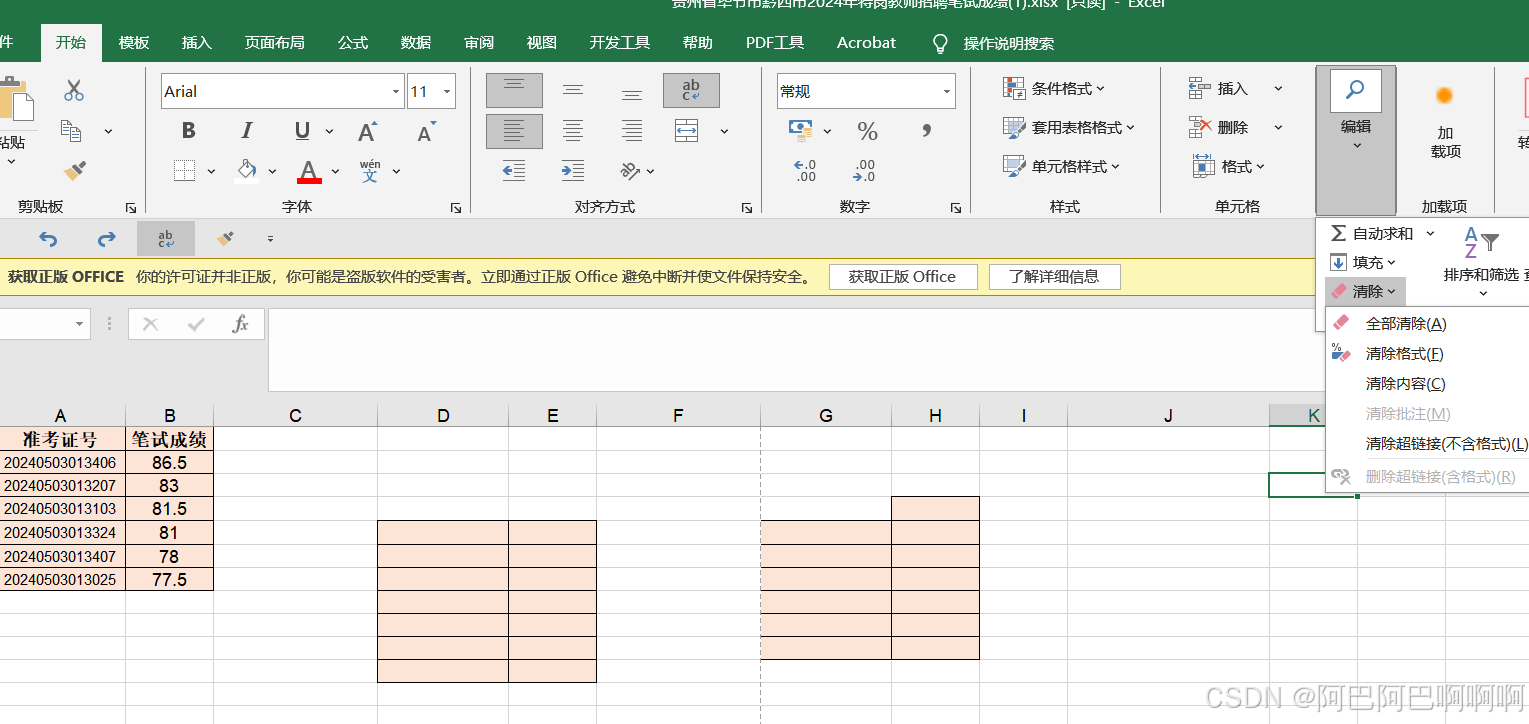
Task: Choose 清除内容(C) from the Clear menu
Action: 1405,383
